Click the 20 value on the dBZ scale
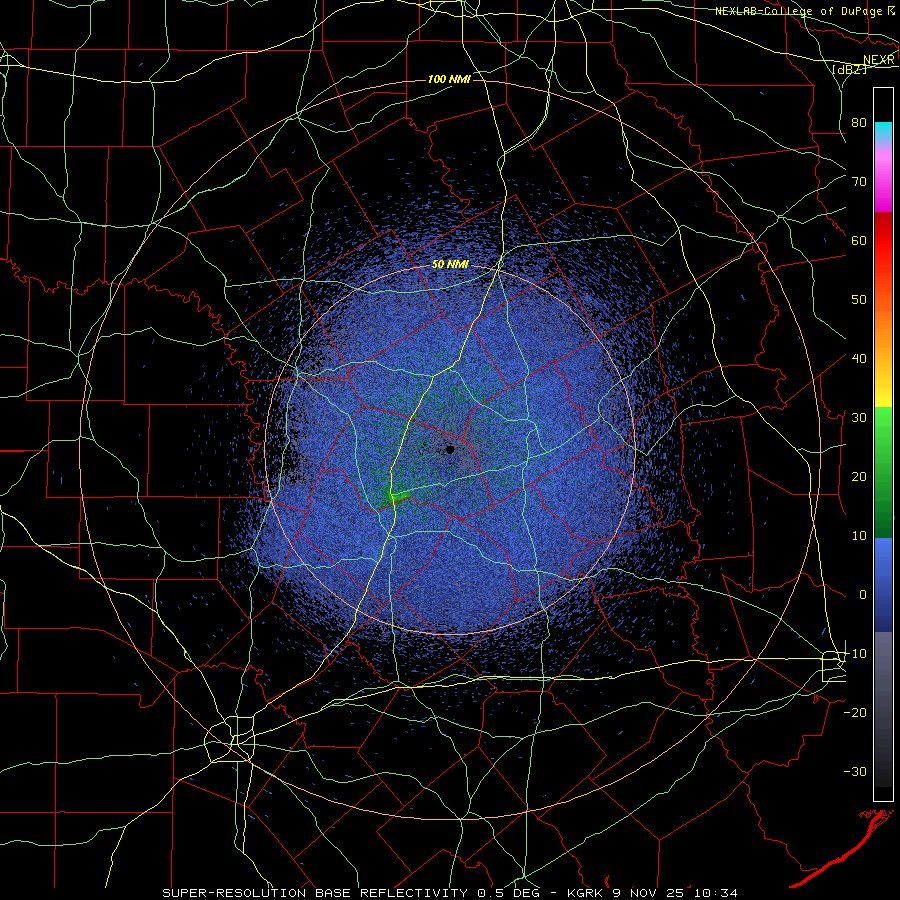 click(859, 476)
